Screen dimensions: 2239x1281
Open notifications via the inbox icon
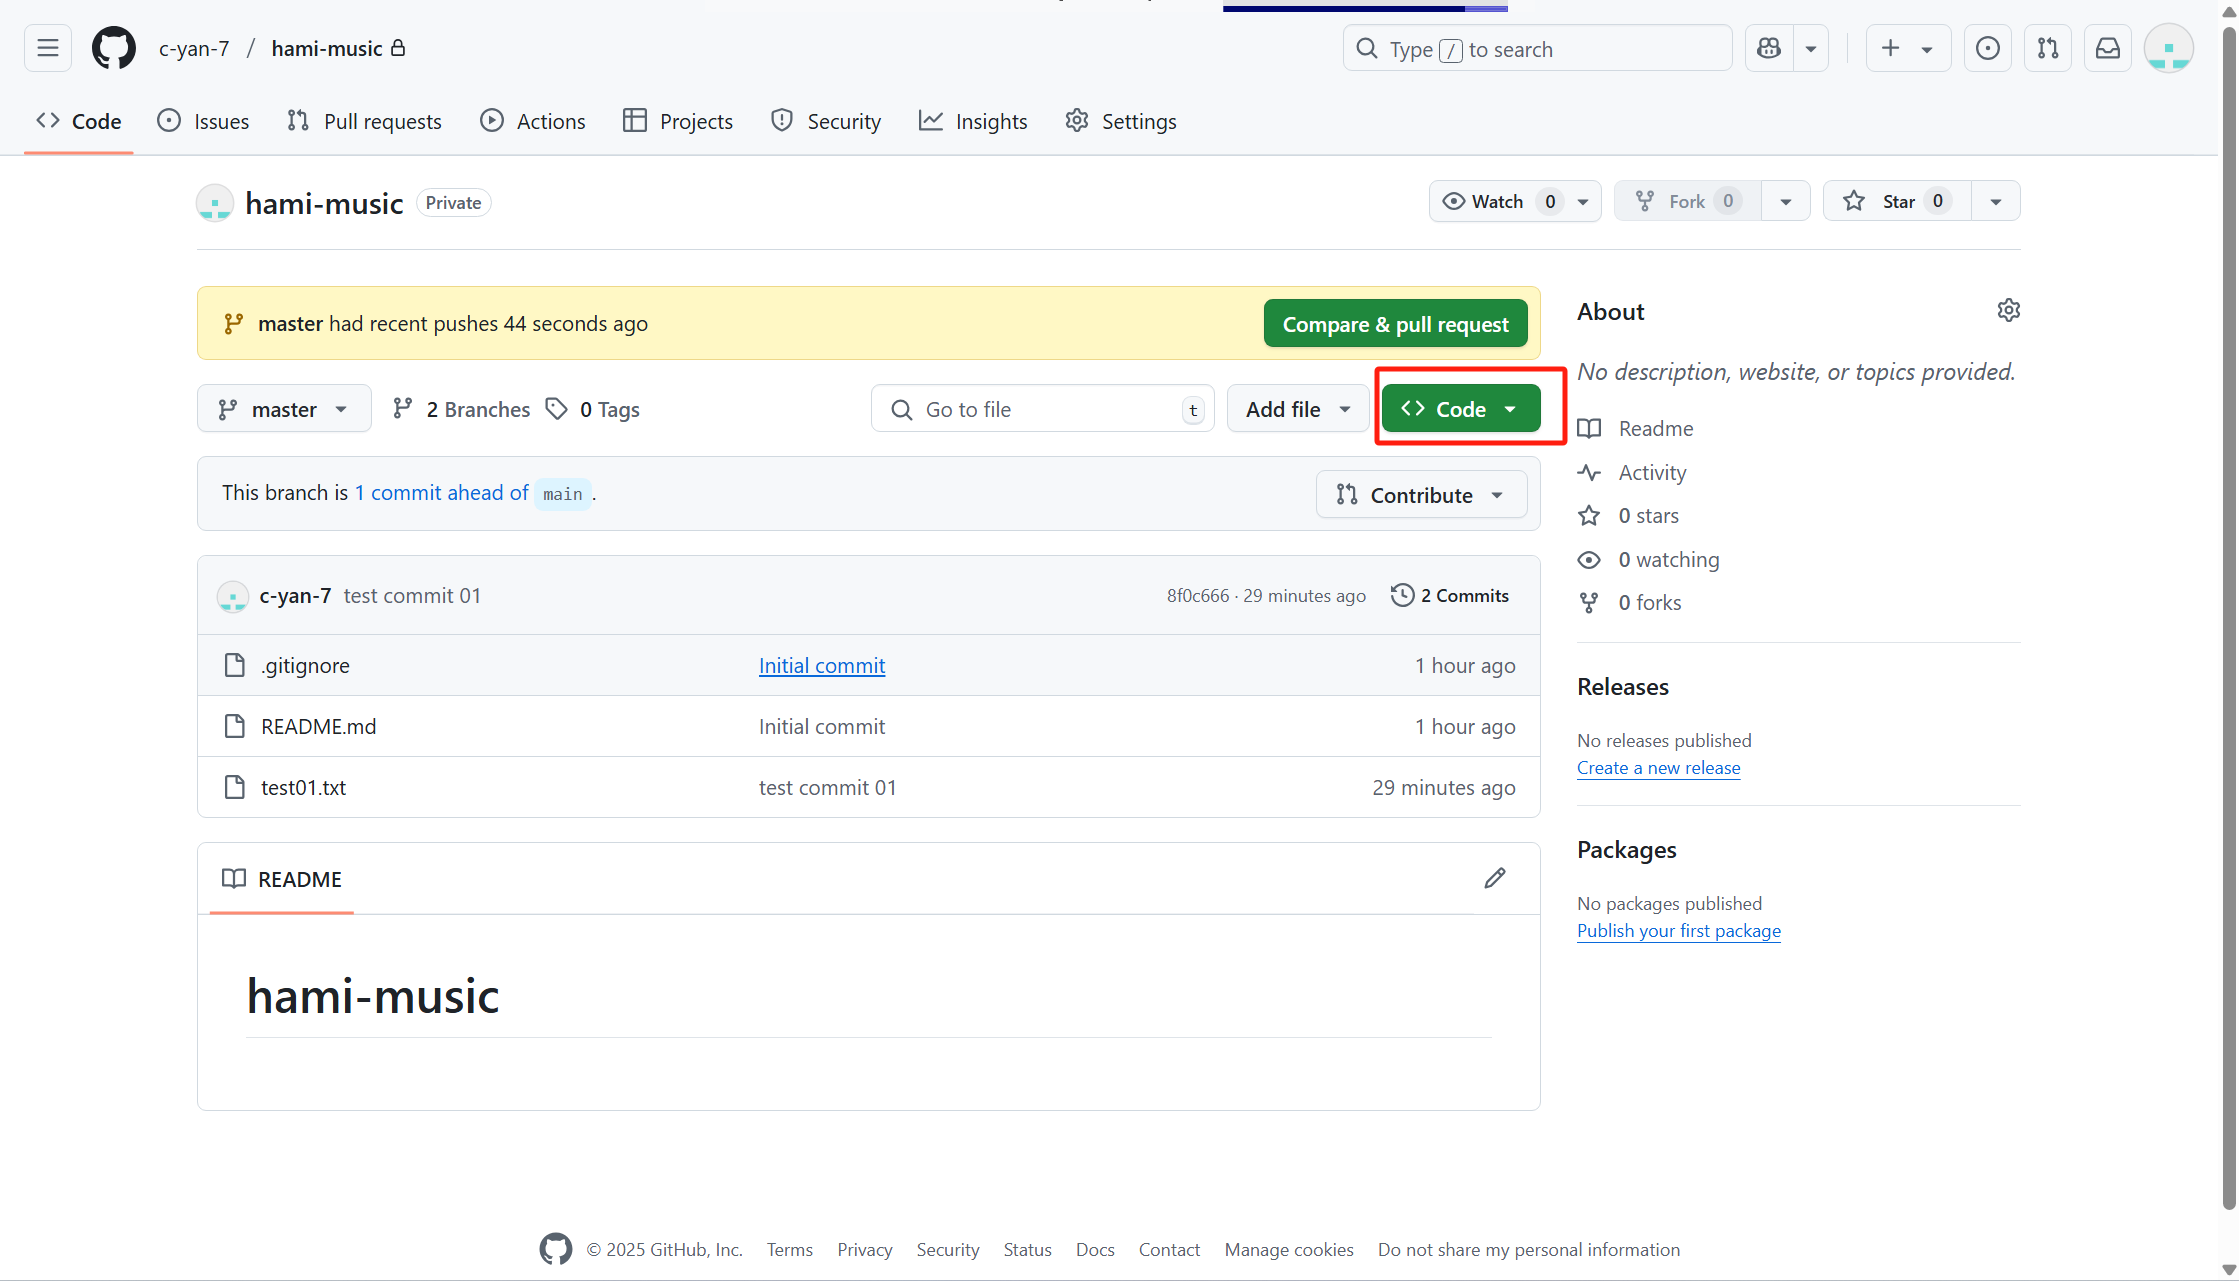(x=2107, y=47)
